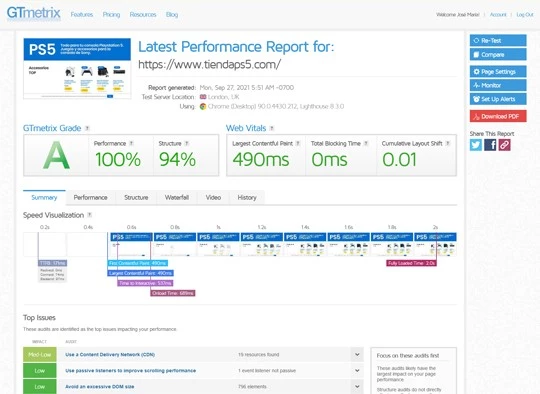This screenshot has height=394, width=540.
Task: Share report via Facebook icon
Action: tap(490, 145)
